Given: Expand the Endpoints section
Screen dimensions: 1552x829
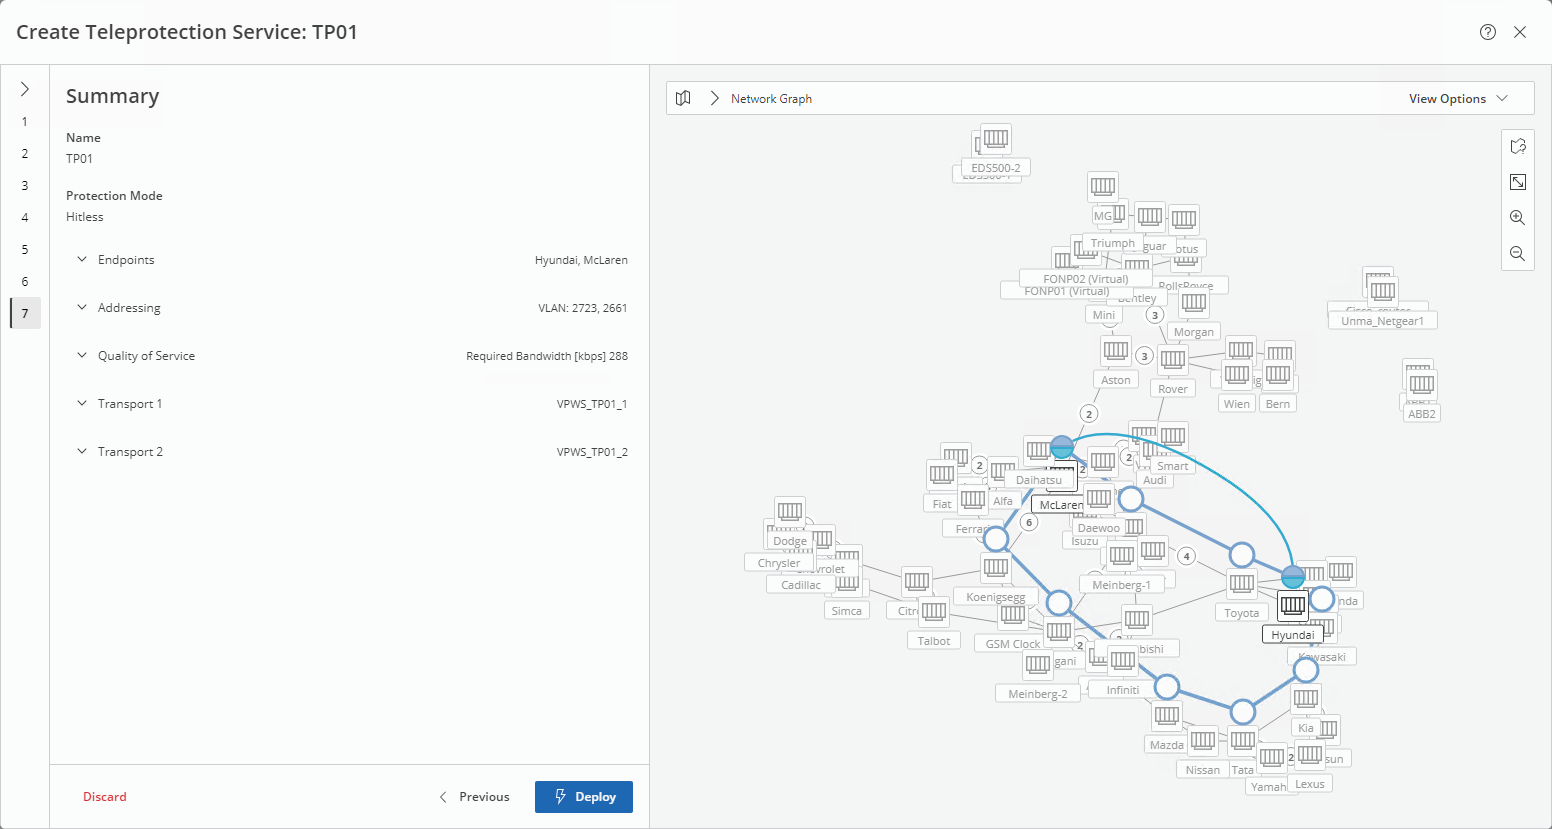Looking at the screenshot, I should (x=82, y=260).
